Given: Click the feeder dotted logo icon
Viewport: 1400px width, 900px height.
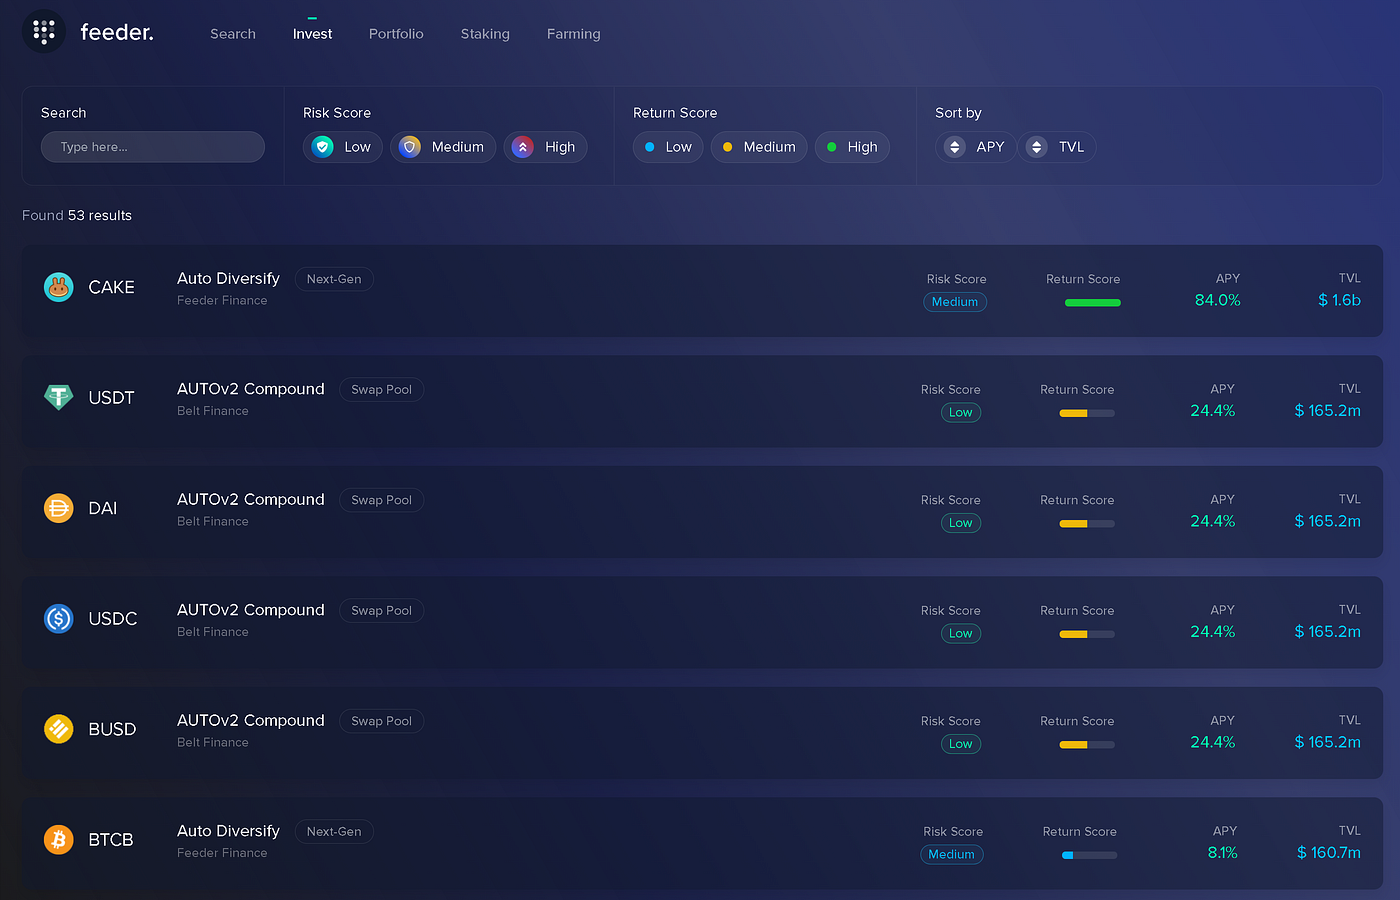Looking at the screenshot, I should click(44, 32).
